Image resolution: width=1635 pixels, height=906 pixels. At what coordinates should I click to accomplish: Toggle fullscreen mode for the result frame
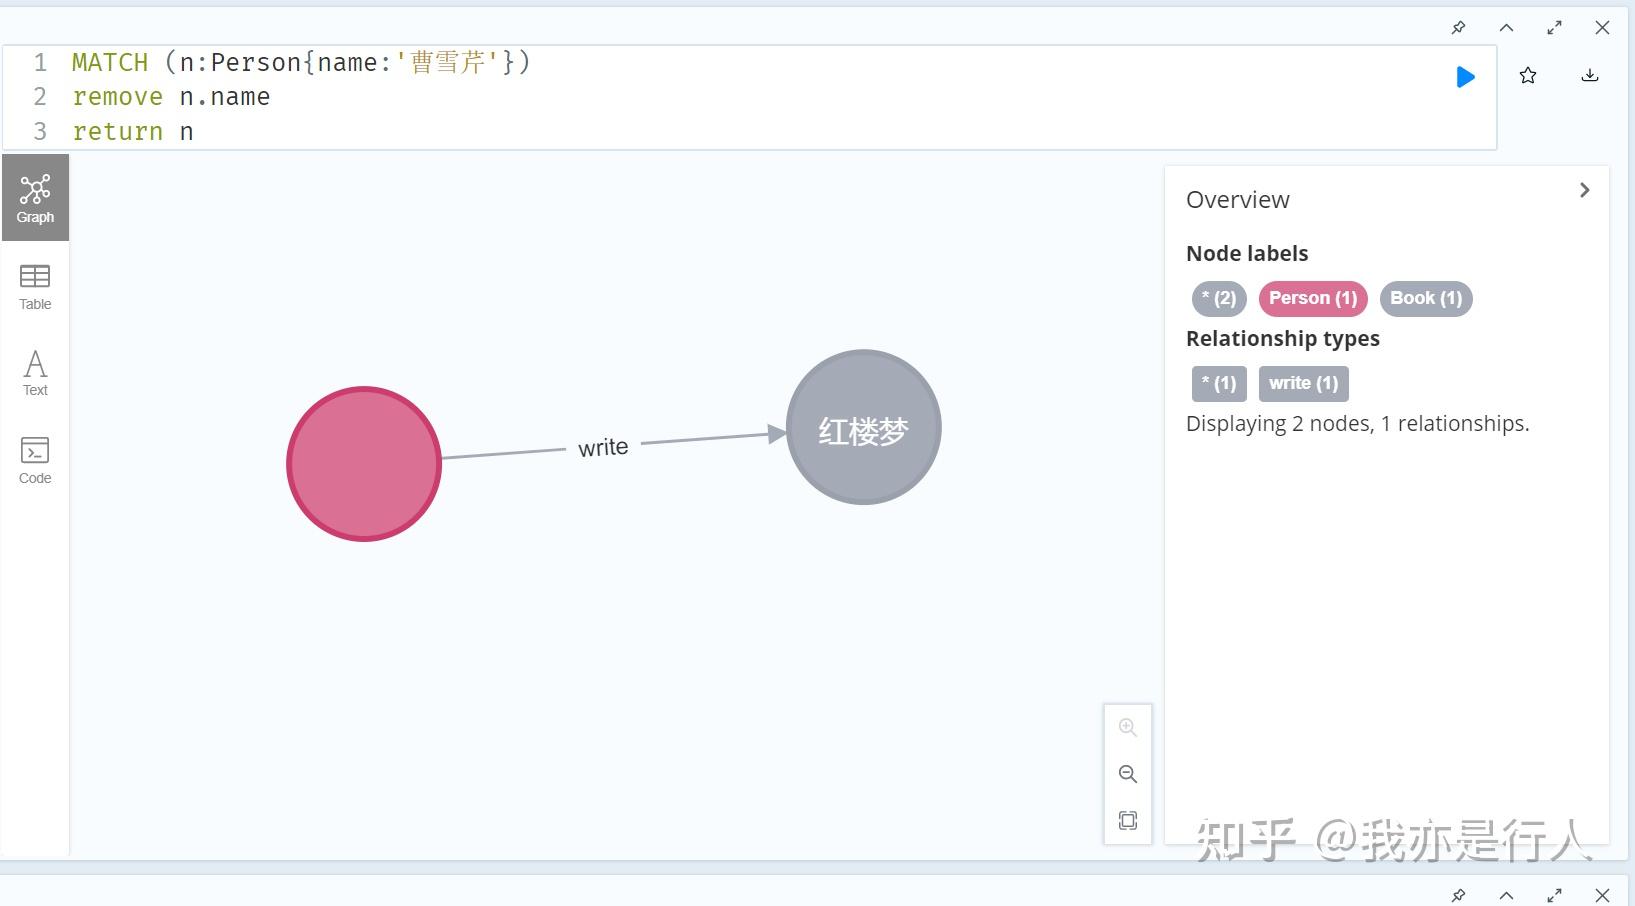[x=1553, y=28]
